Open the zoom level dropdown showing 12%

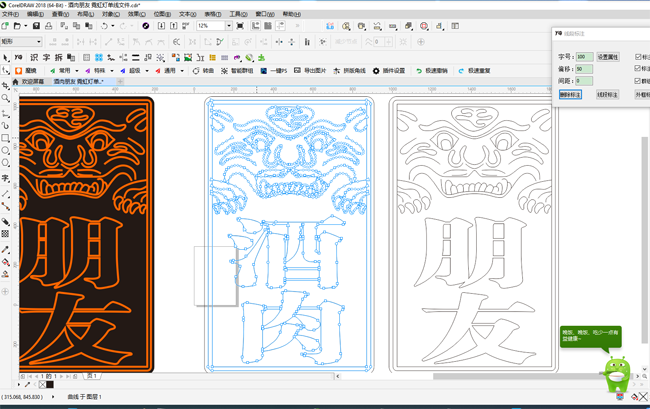[x=229, y=26]
